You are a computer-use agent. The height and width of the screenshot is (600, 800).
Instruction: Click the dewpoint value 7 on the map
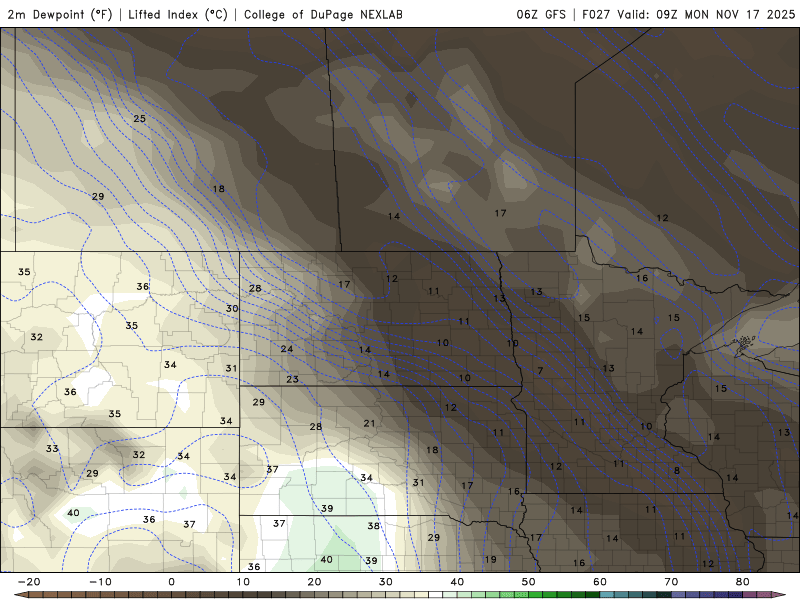(540, 371)
